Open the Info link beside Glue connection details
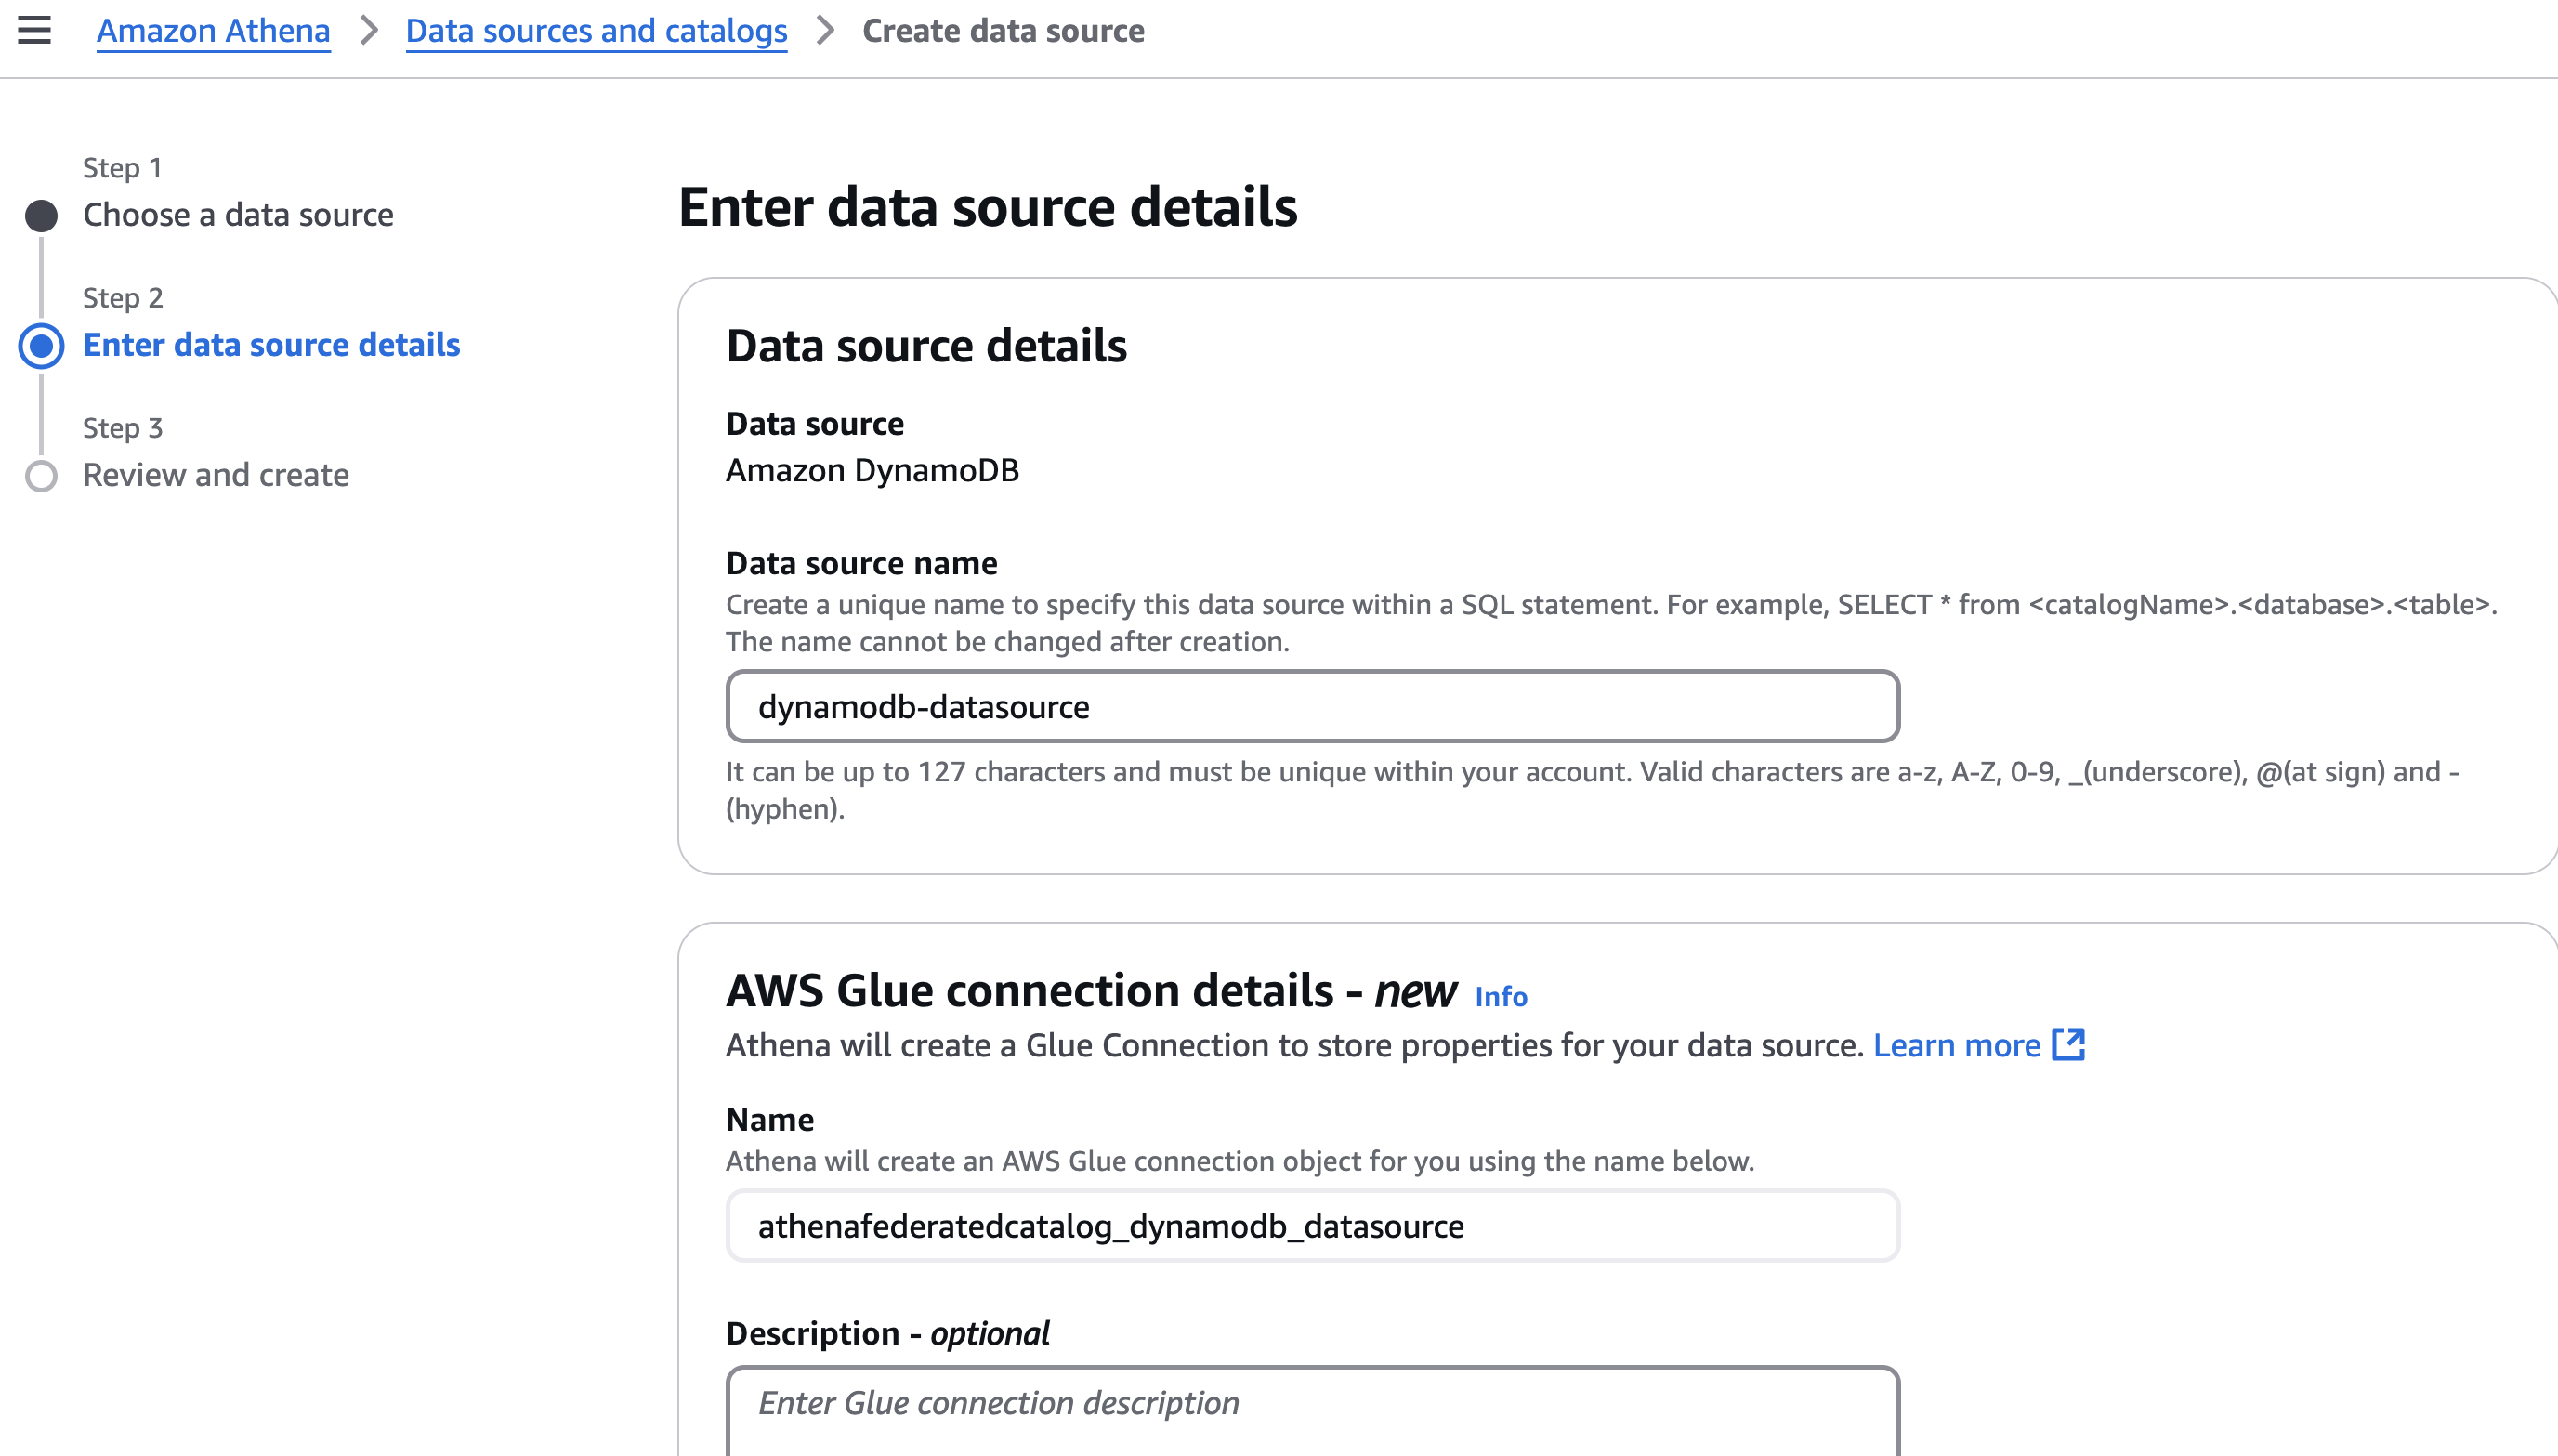 [1500, 996]
